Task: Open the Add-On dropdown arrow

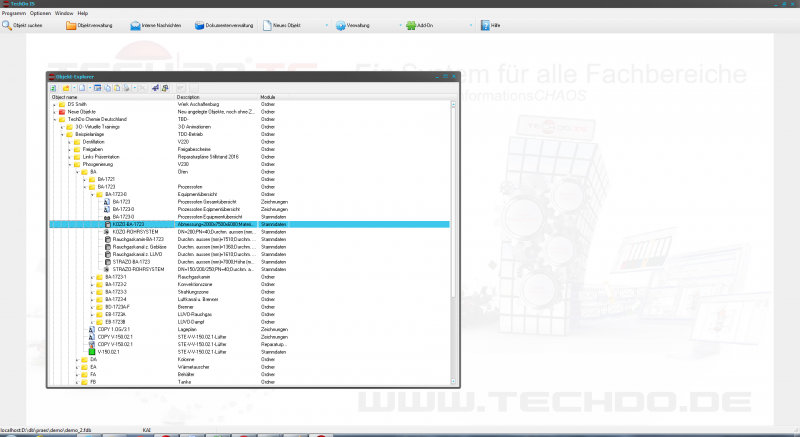Action: (470, 25)
